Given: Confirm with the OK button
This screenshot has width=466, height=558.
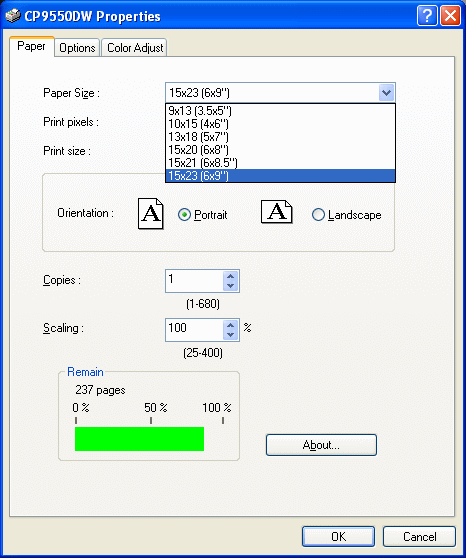Looking at the screenshot, I should pos(338,537).
